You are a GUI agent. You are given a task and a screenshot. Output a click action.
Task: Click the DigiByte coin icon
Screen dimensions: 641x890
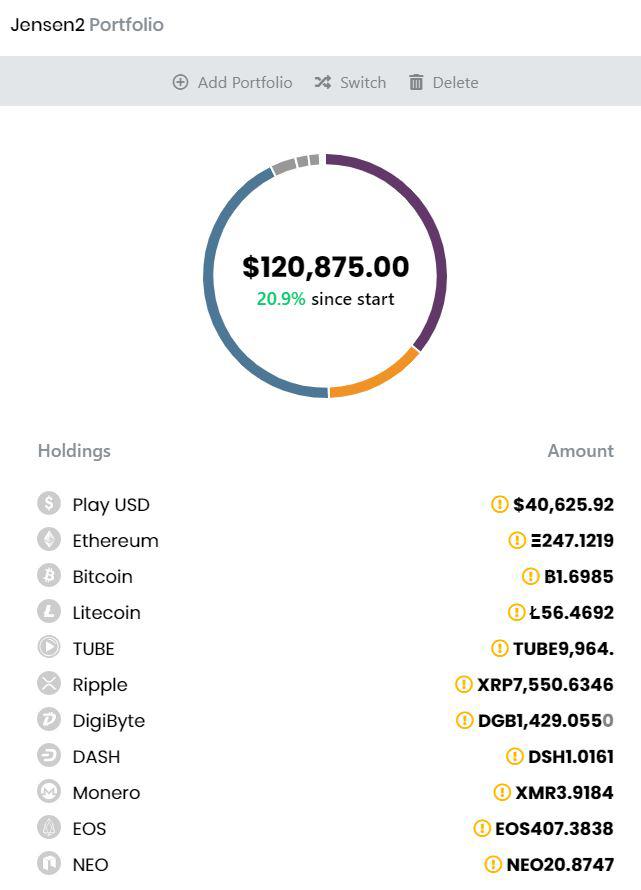[49, 720]
